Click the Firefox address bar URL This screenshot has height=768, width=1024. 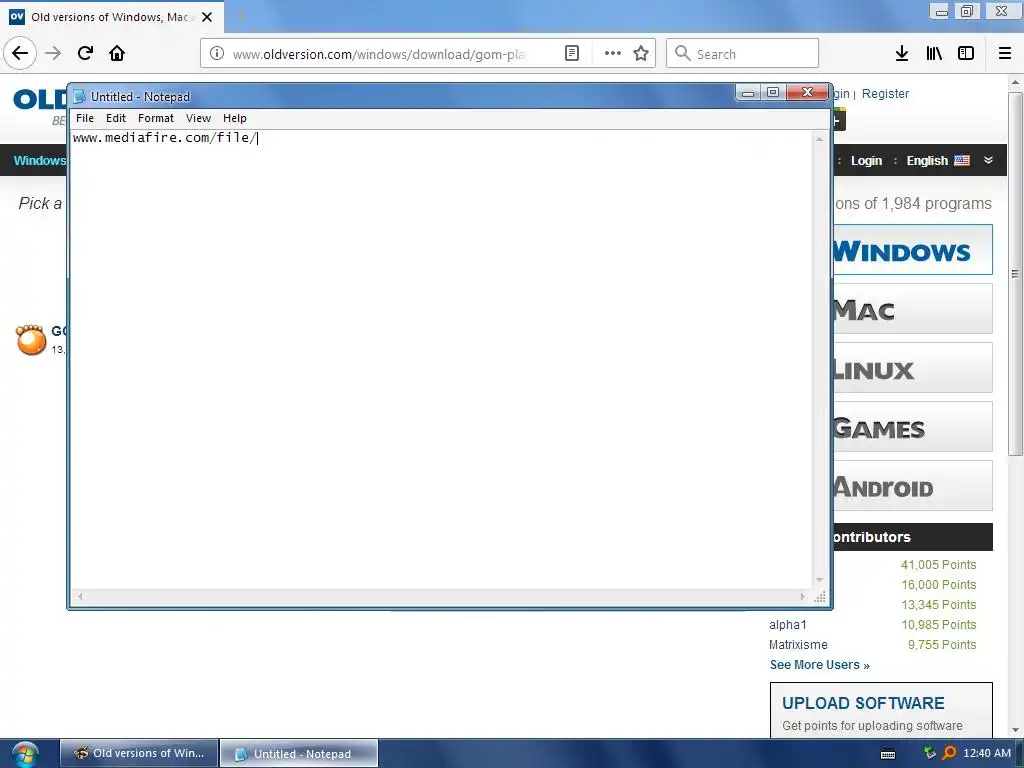click(379, 54)
